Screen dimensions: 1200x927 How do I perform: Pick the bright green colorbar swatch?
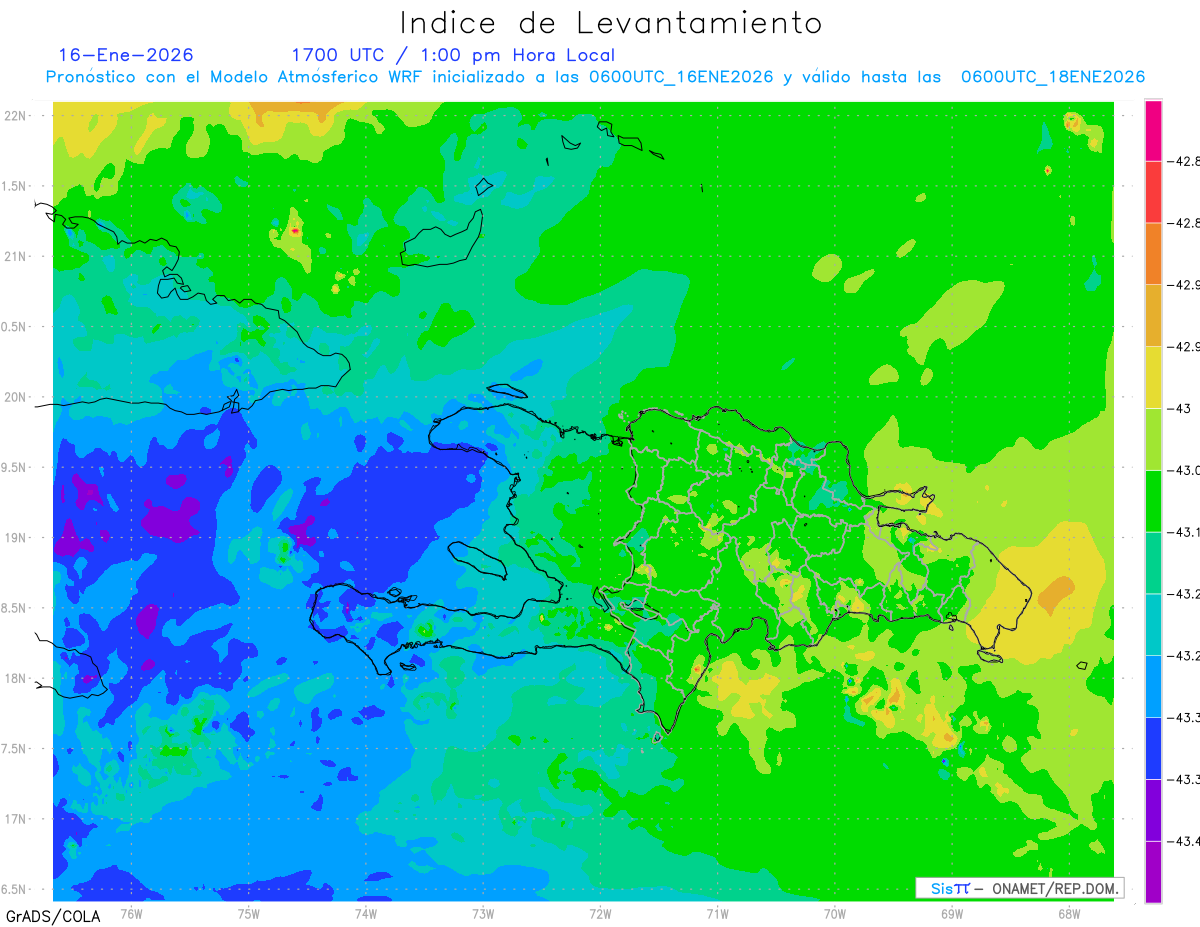(1153, 501)
